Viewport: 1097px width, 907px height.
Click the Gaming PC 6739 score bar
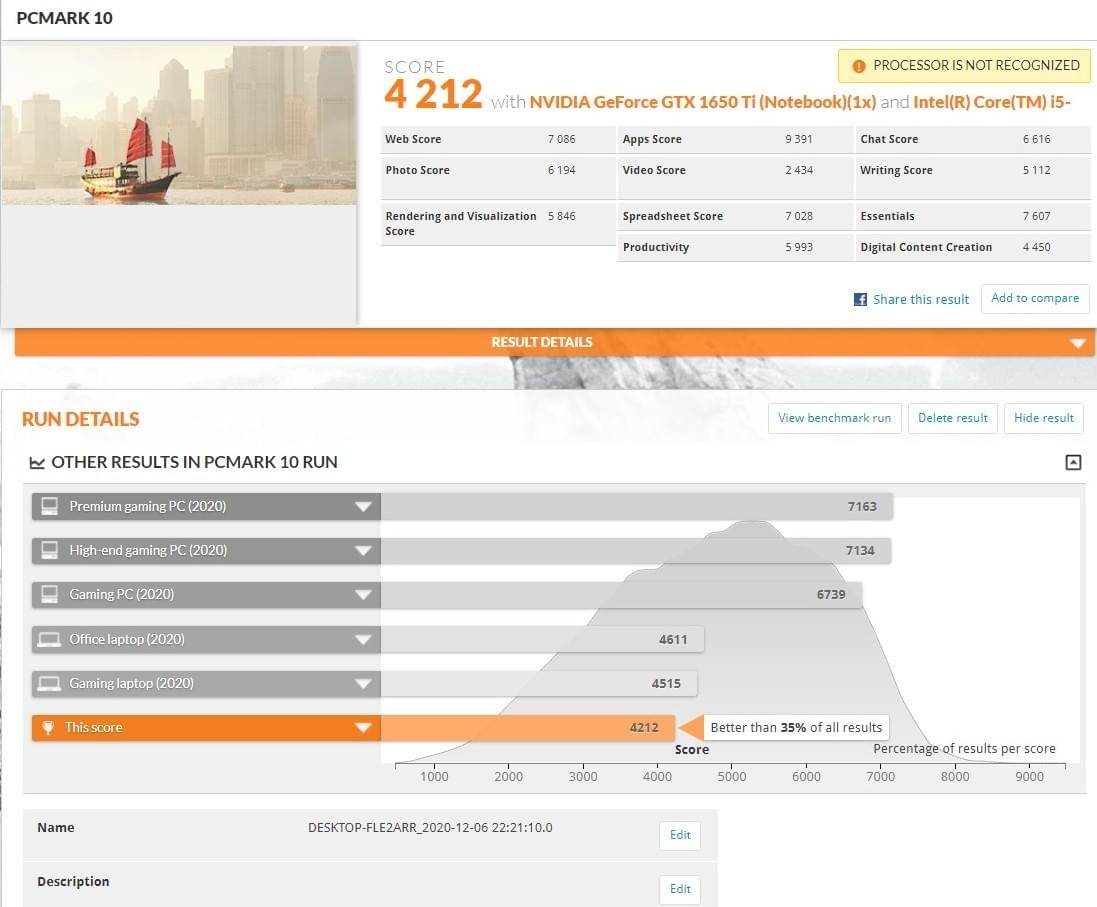point(621,594)
